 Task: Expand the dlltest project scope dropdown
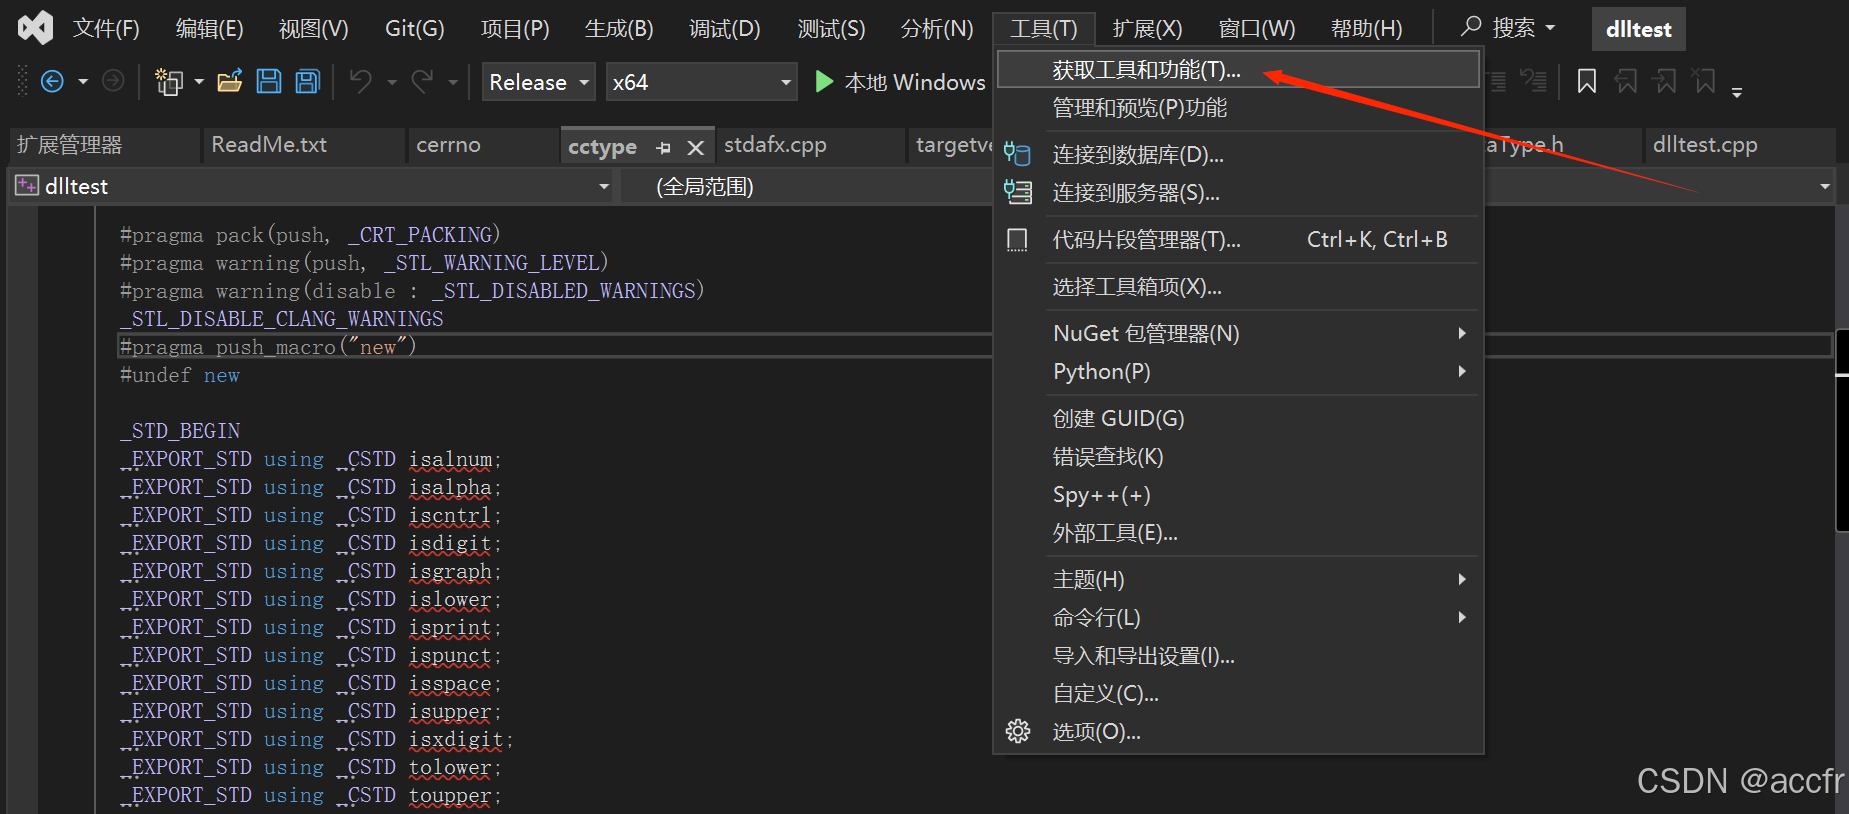coord(604,187)
